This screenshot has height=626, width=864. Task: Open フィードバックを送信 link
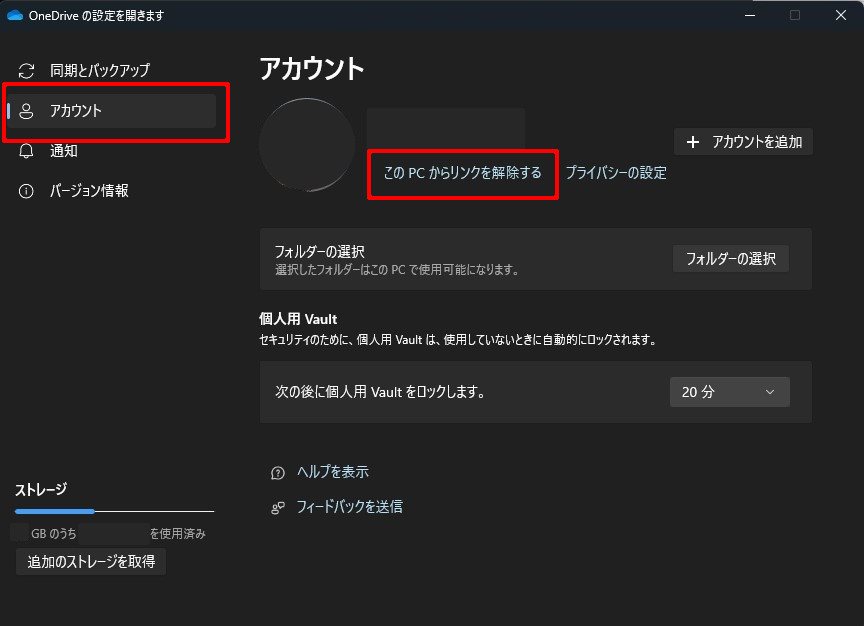pyautogui.click(x=349, y=507)
